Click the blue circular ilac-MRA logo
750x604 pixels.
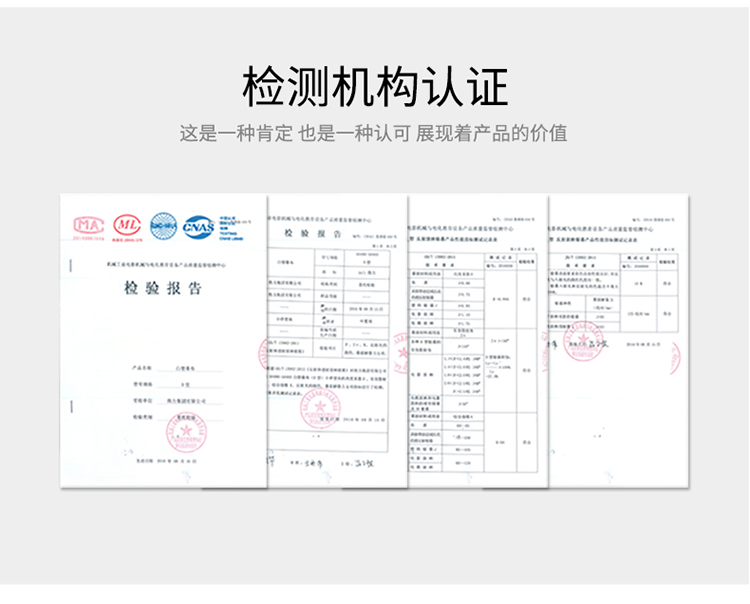[x=163, y=226]
